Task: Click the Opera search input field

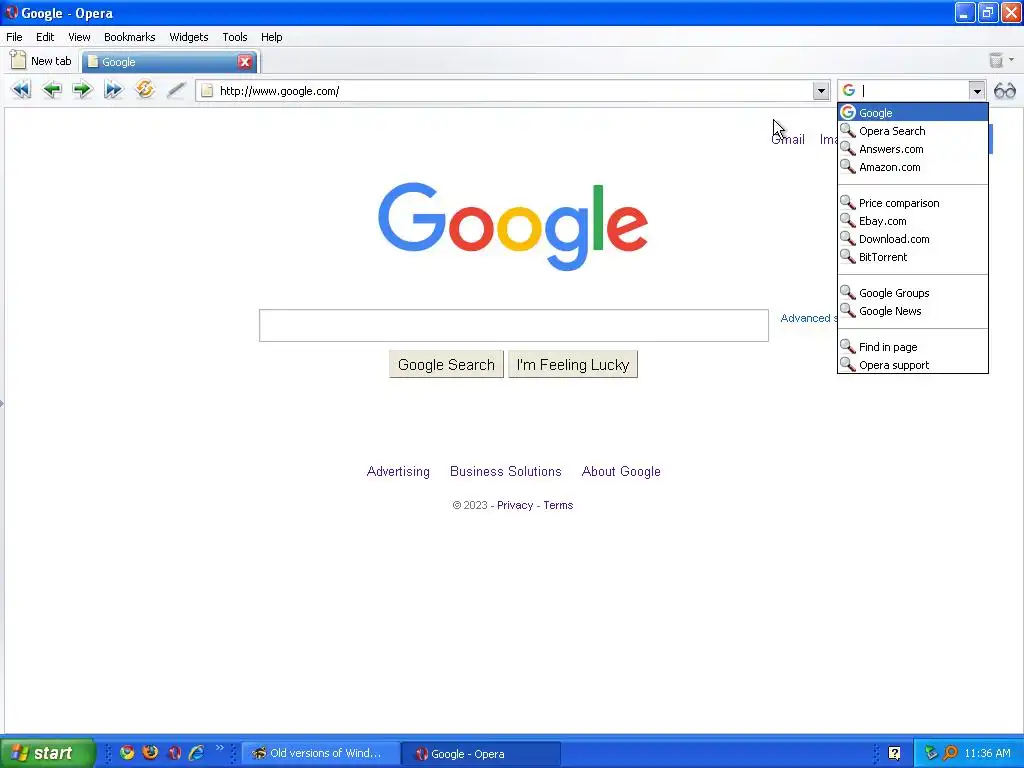Action: click(x=913, y=91)
